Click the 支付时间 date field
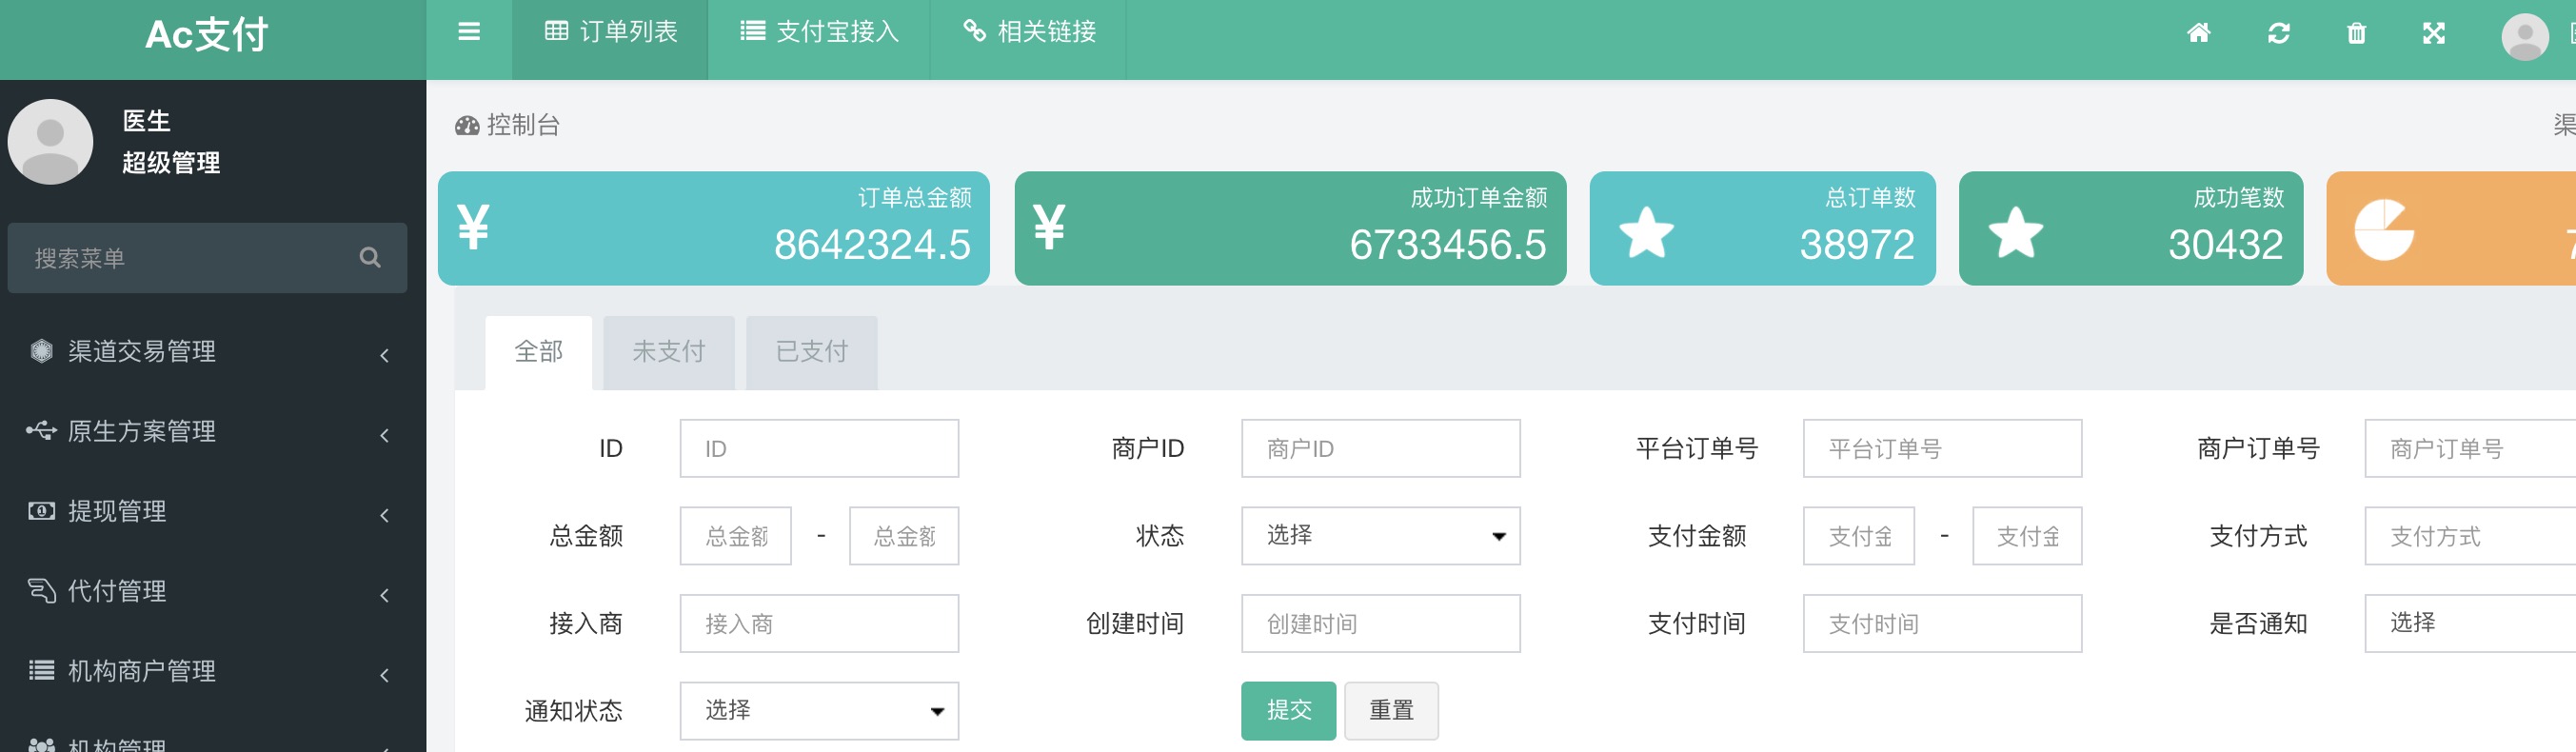This screenshot has width=2576, height=752. point(1942,624)
